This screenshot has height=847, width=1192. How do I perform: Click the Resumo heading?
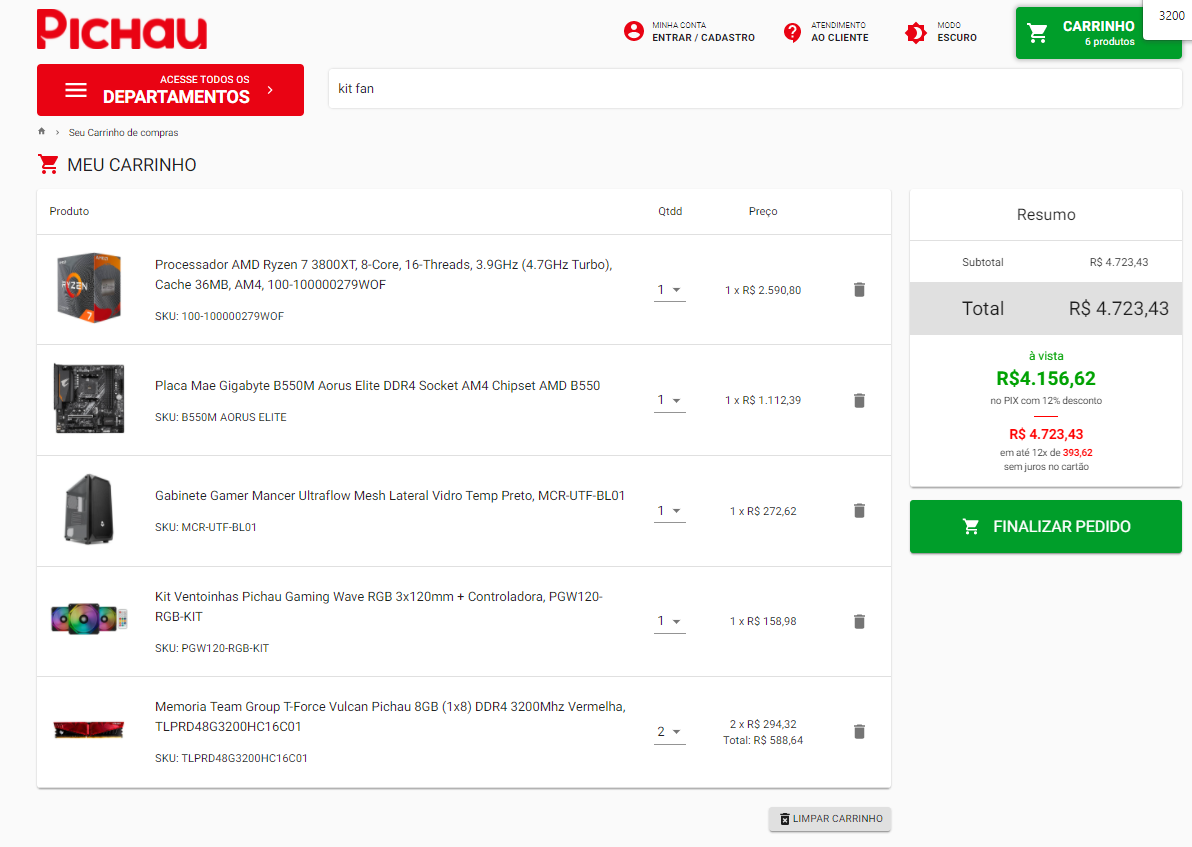[x=1046, y=215]
